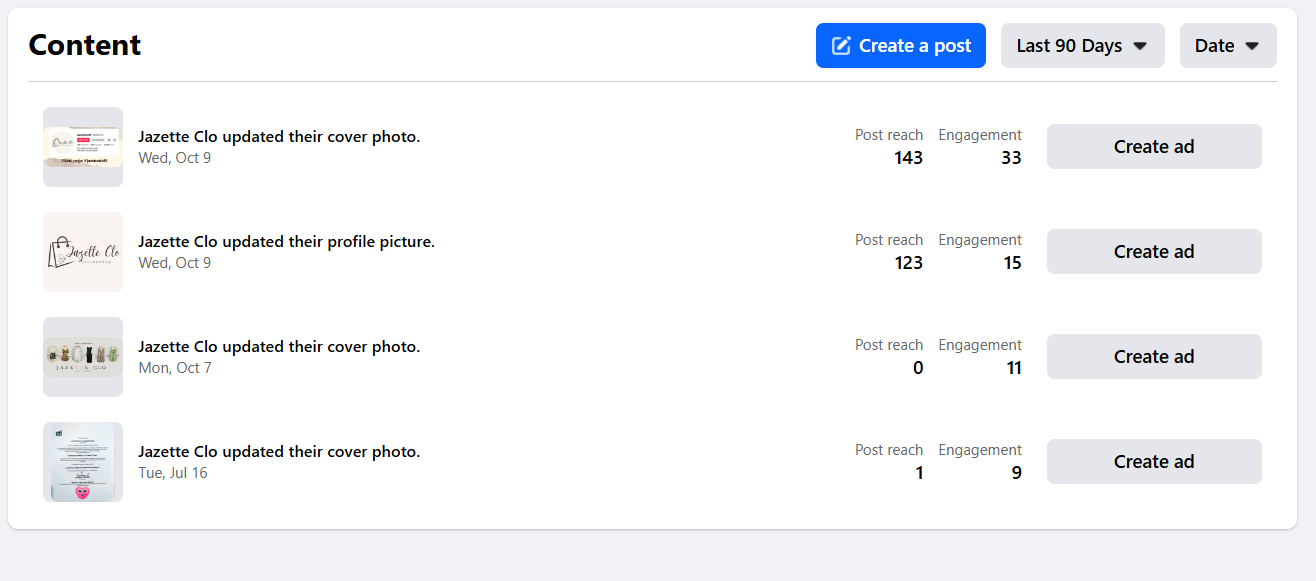Click Create ad for the Oct 9 cover photo
Viewport: 1316px width, 581px height.
pyautogui.click(x=1153, y=146)
